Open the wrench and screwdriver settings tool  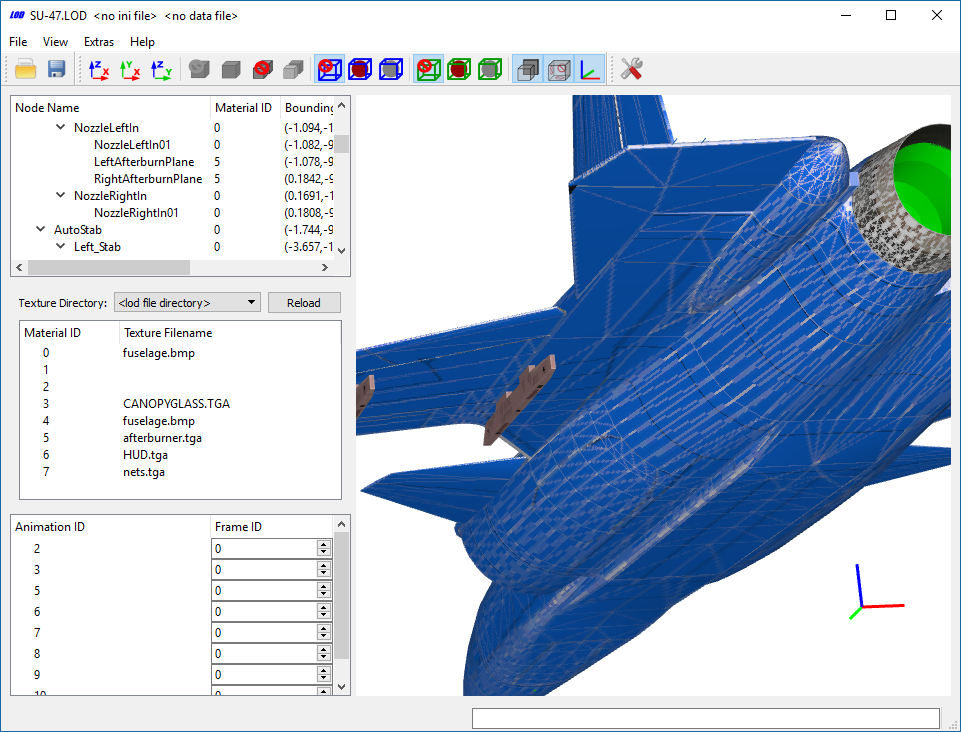(631, 69)
